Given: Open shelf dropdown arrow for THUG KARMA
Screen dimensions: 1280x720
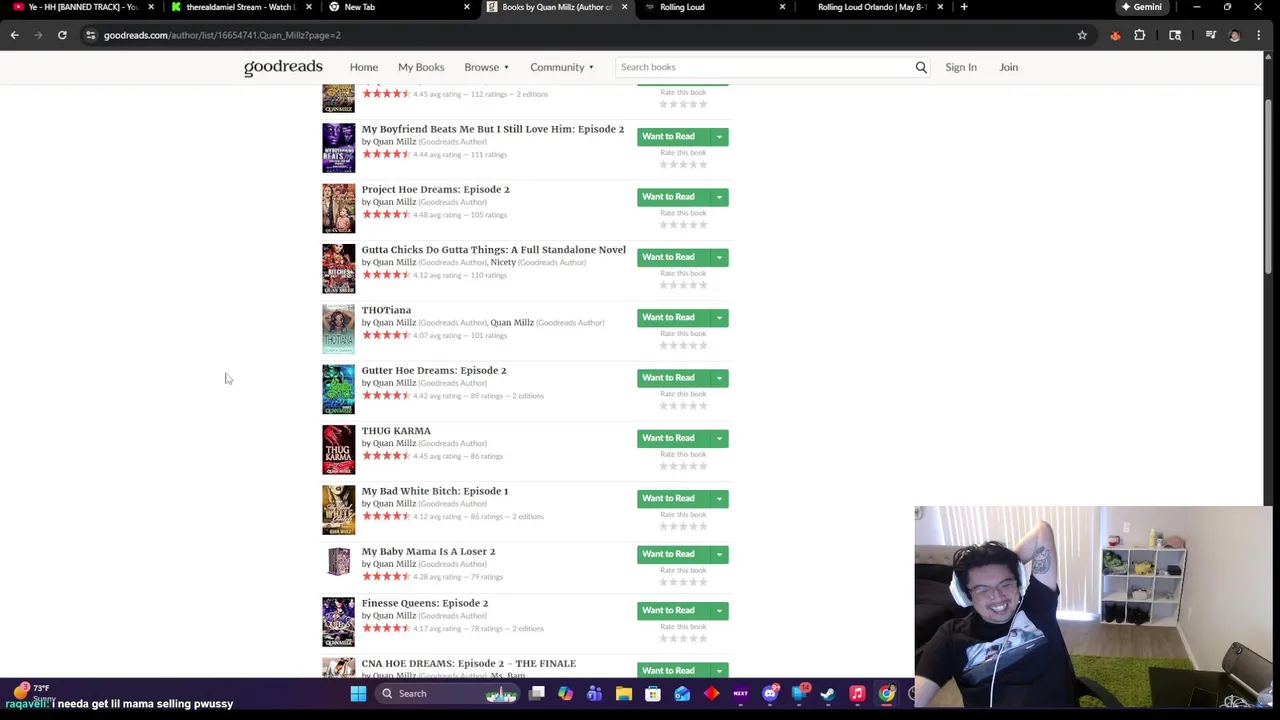Looking at the screenshot, I should tap(719, 438).
